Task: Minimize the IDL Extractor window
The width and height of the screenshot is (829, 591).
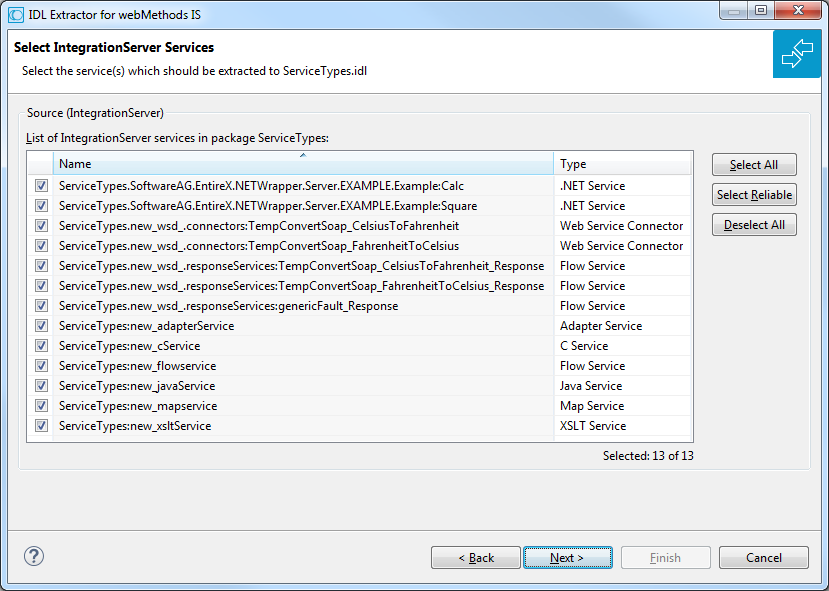Action: coord(733,11)
